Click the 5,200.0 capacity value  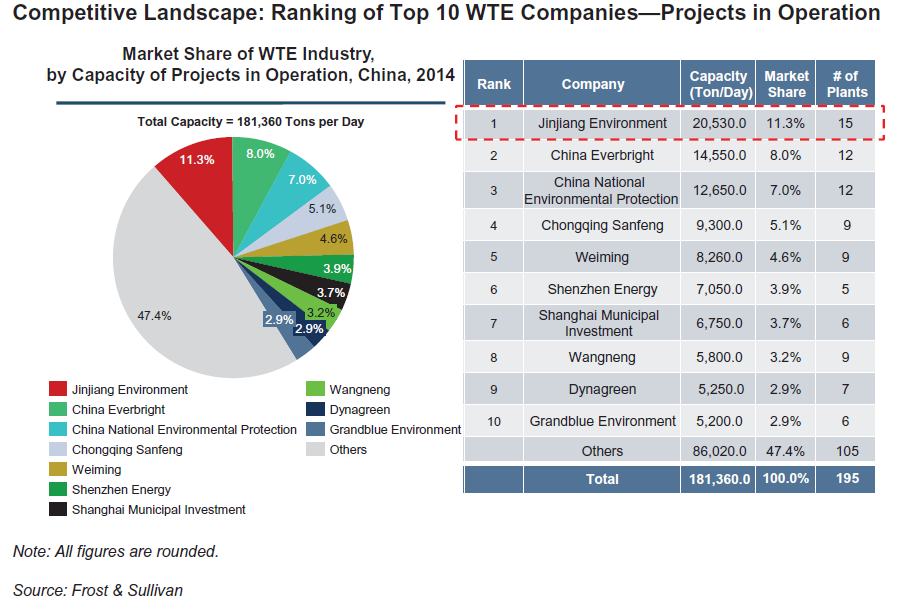pos(719,421)
